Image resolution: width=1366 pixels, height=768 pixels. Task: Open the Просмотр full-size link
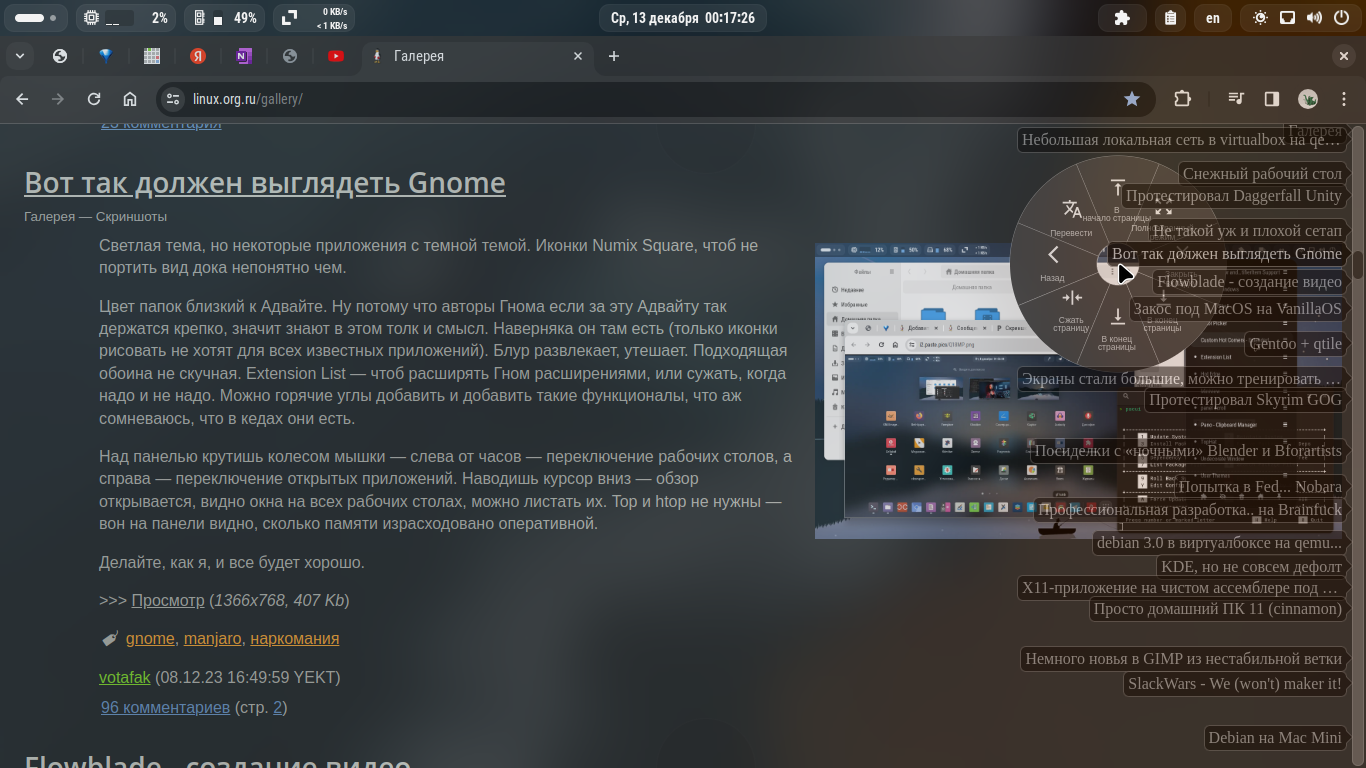(x=167, y=600)
